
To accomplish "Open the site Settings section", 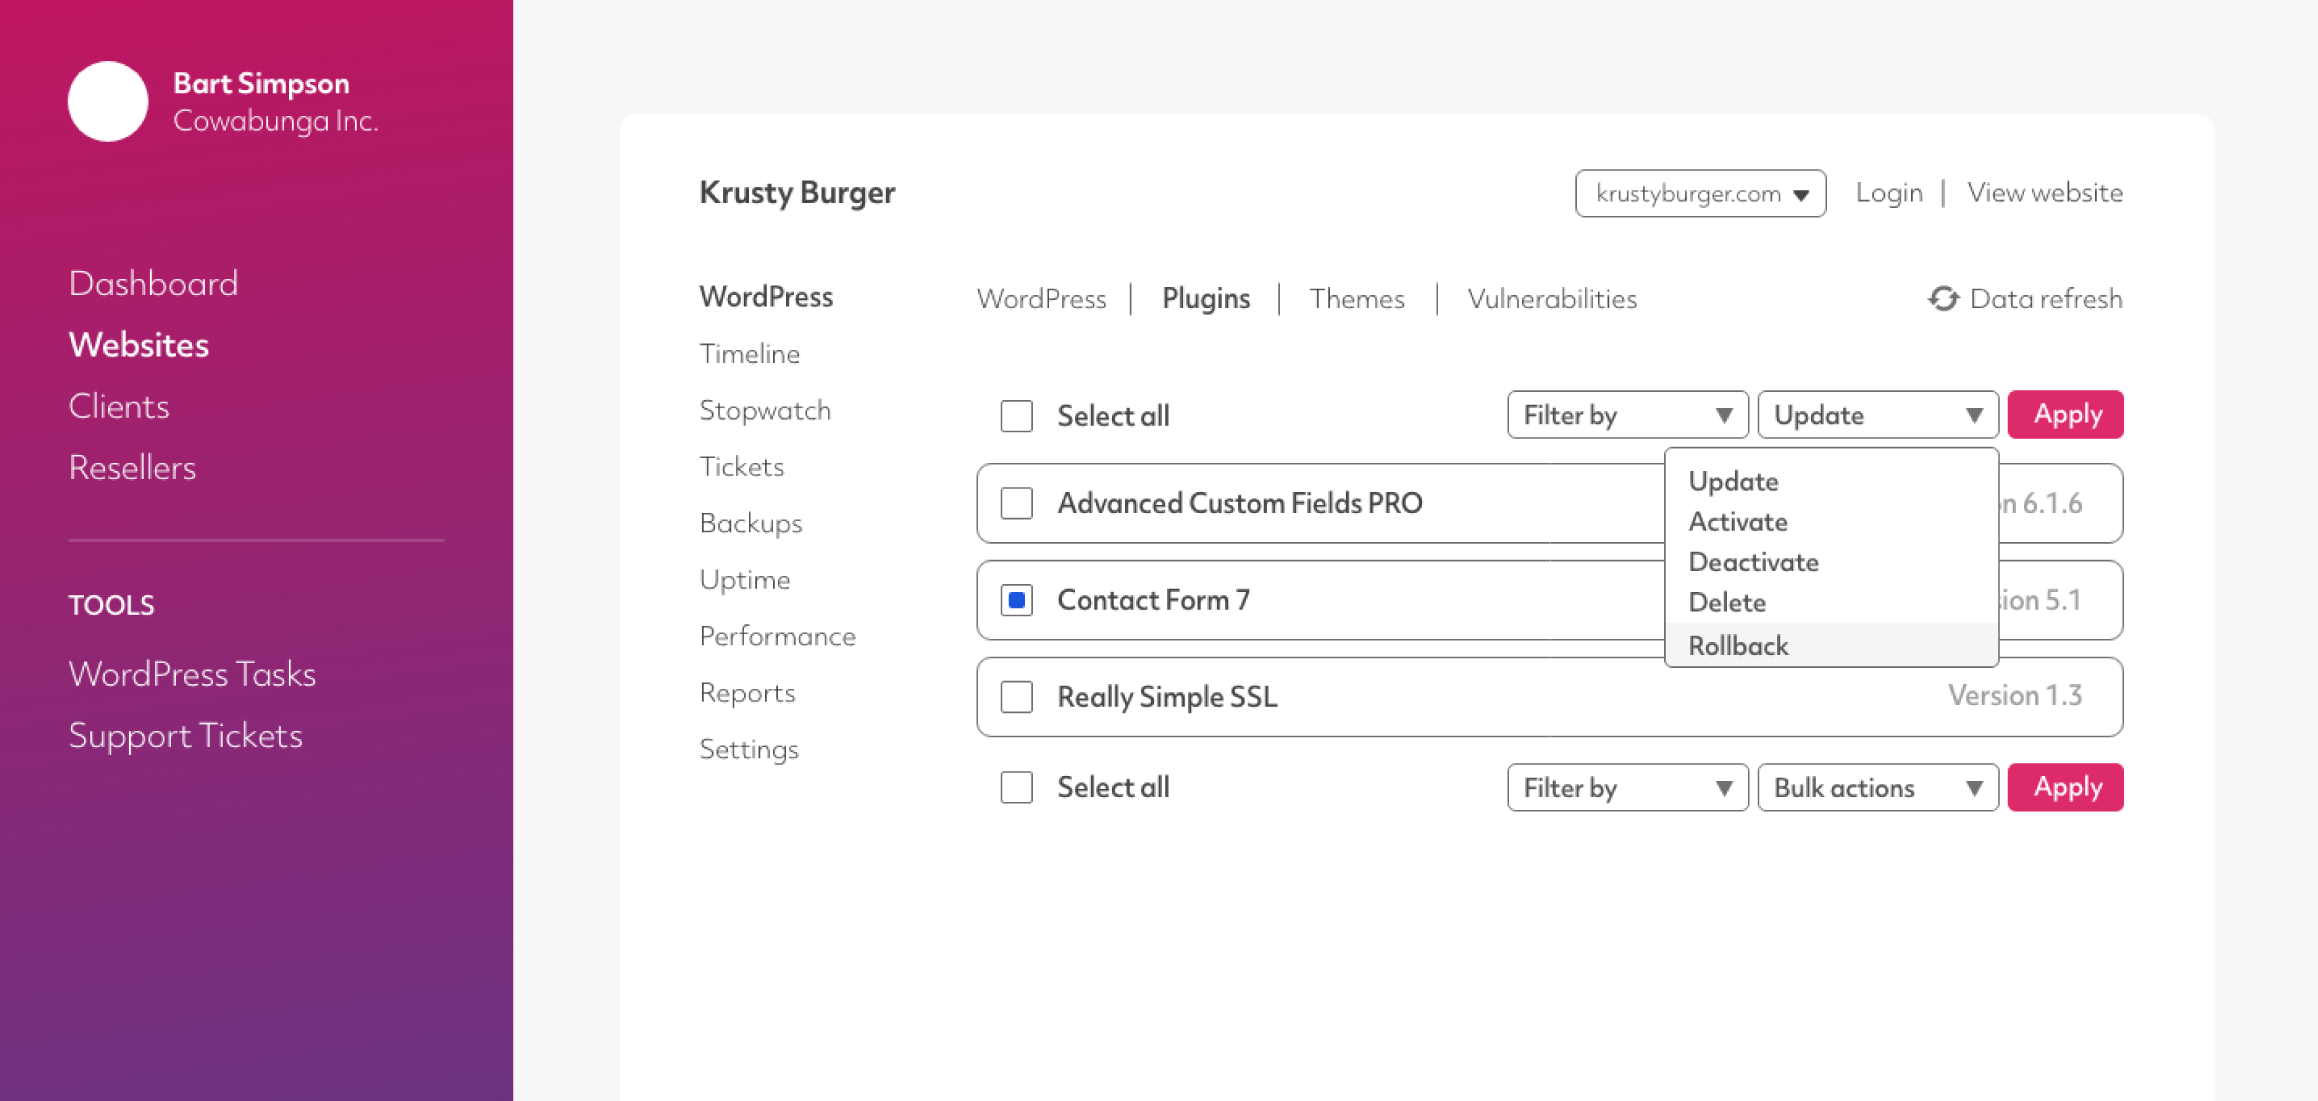I will tap(749, 749).
